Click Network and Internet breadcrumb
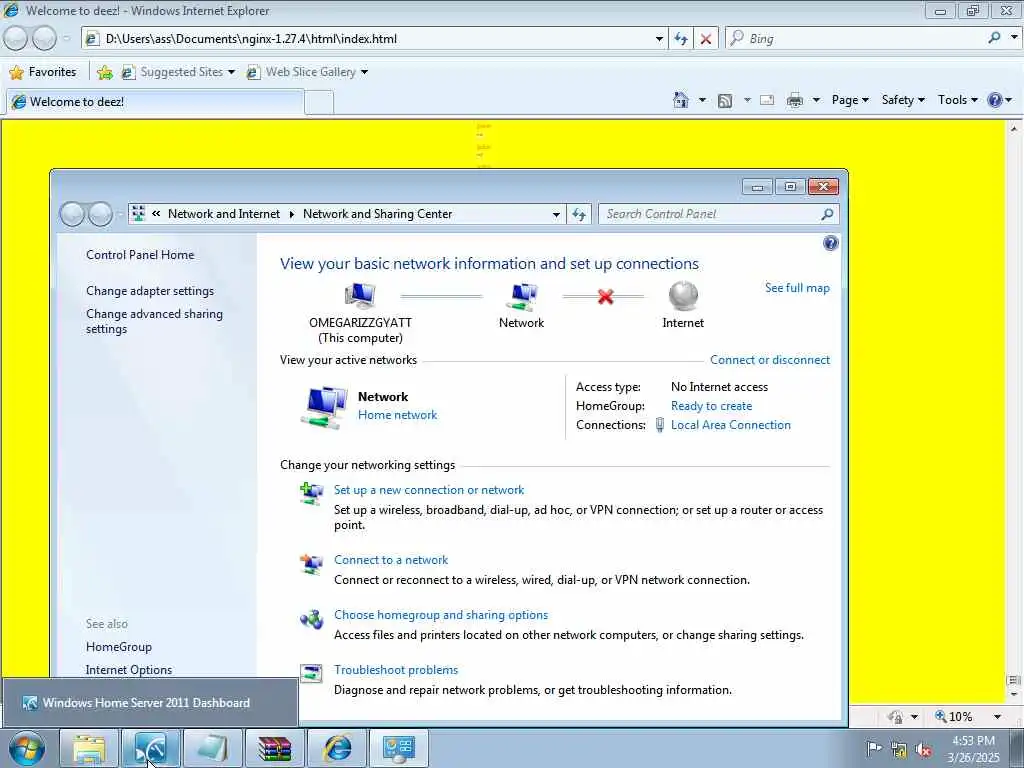1024x768 pixels. click(223, 214)
